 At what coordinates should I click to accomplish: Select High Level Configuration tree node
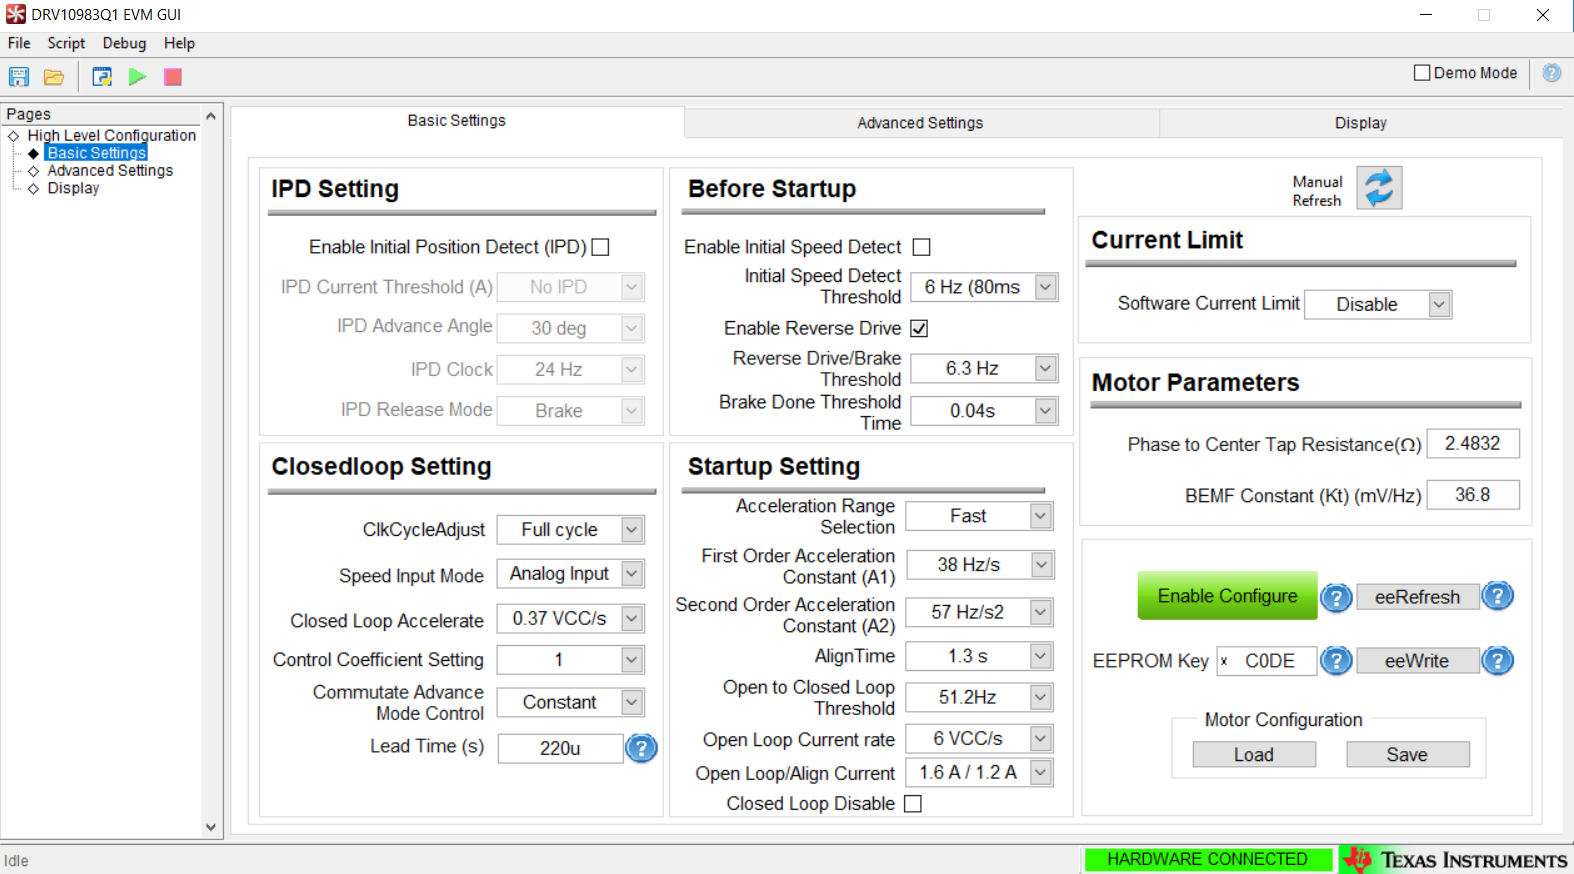click(x=111, y=135)
